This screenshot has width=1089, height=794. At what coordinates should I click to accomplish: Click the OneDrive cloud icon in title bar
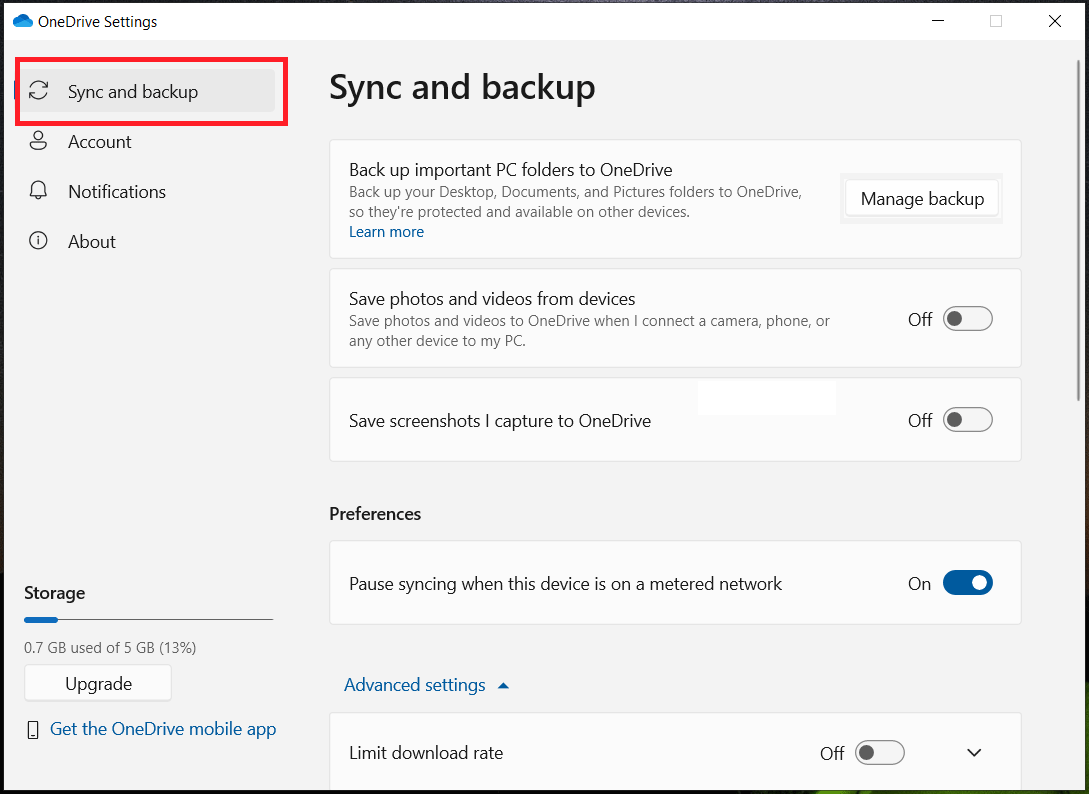pos(23,21)
